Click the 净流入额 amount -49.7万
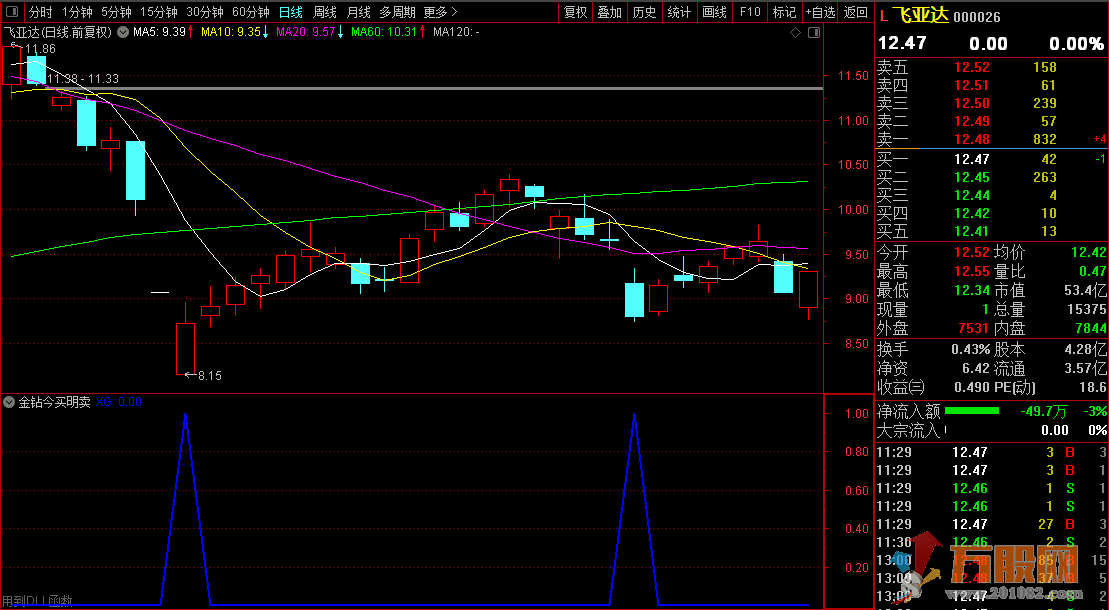Image resolution: width=1109 pixels, height=610 pixels. coord(1044,411)
